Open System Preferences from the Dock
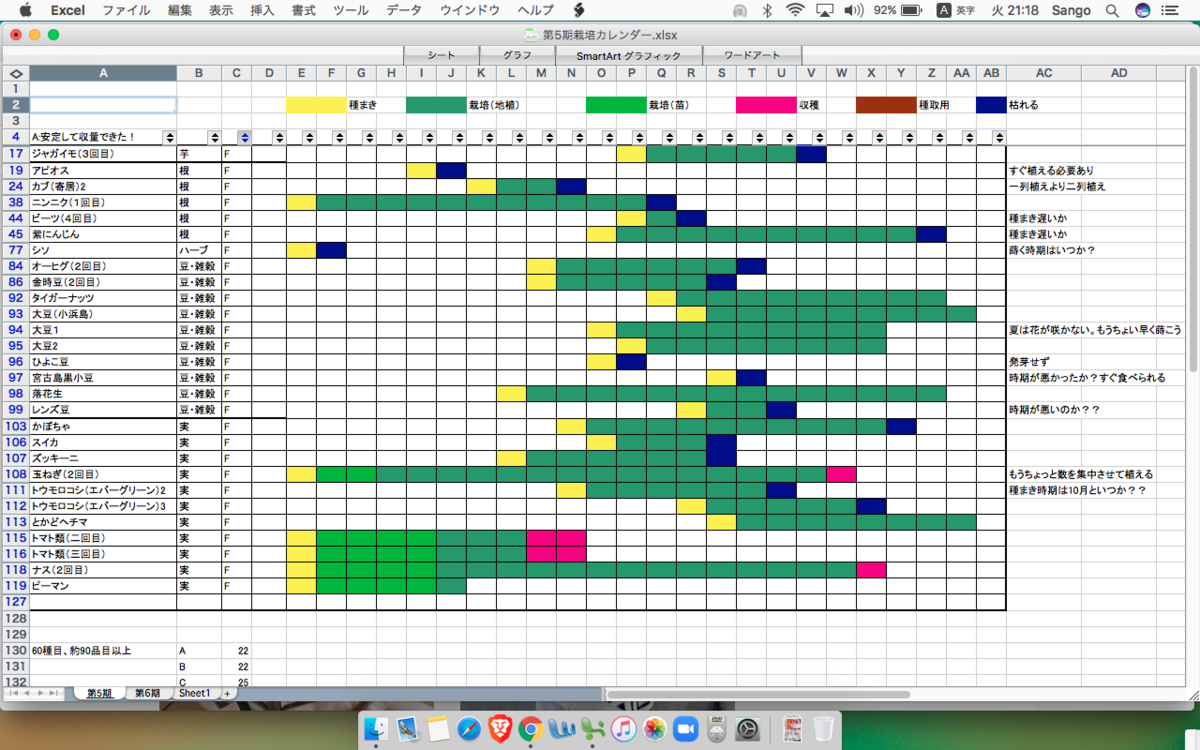The height and width of the screenshot is (750, 1200). click(748, 728)
